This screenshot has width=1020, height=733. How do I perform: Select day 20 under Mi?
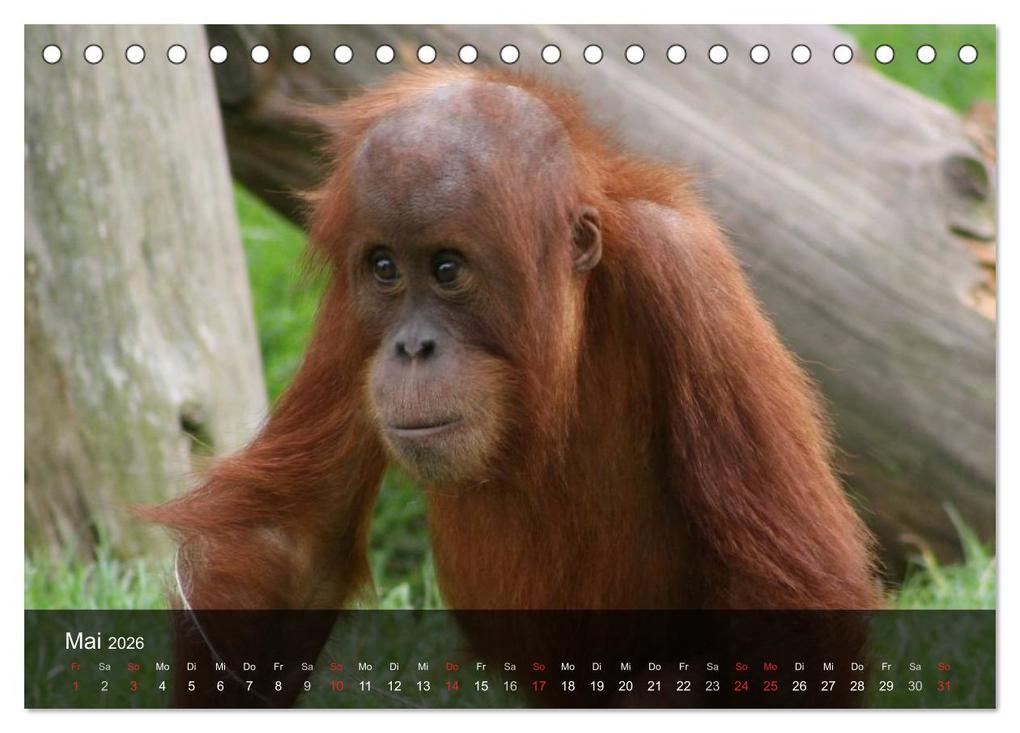coord(626,686)
